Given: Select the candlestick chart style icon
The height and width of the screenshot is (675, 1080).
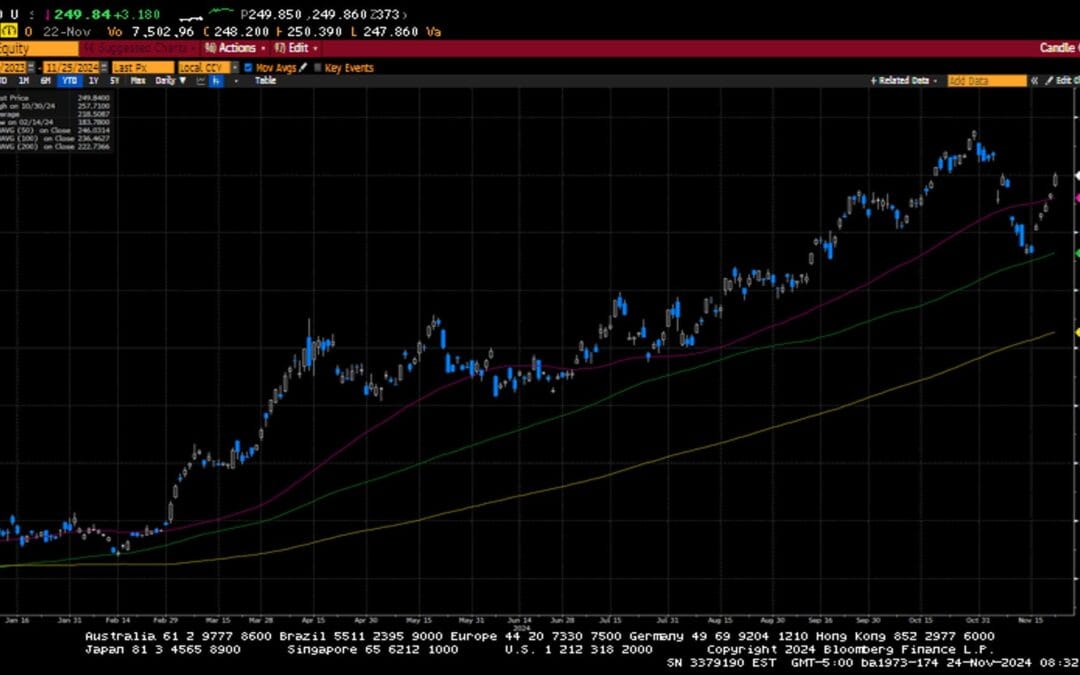Looking at the screenshot, I should click(x=215, y=80).
